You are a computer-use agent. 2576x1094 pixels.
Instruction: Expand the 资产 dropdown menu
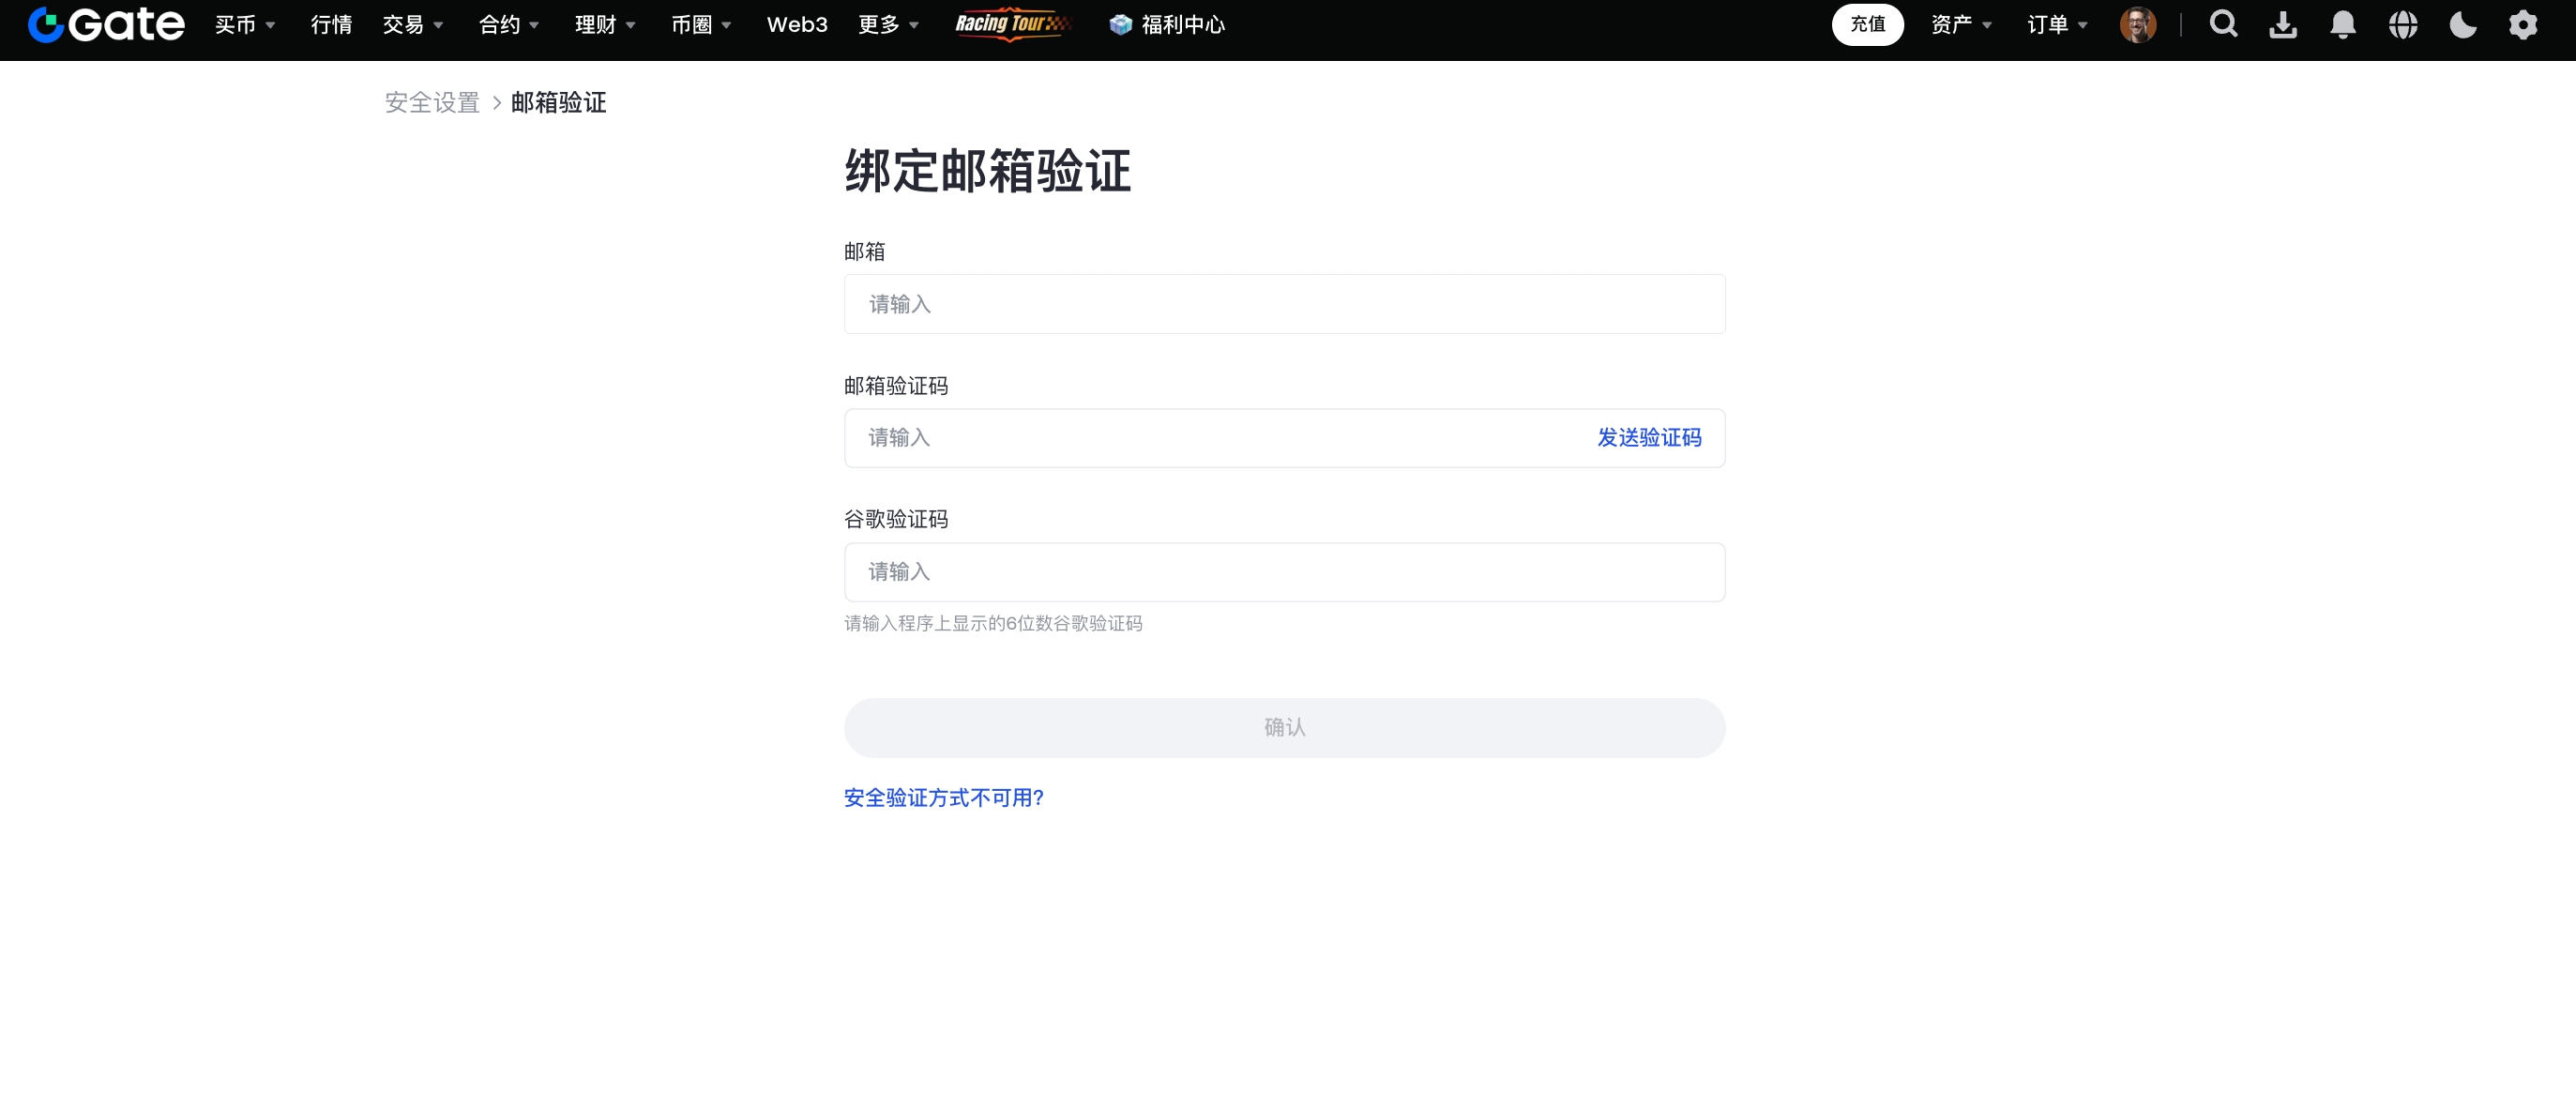1961,24
